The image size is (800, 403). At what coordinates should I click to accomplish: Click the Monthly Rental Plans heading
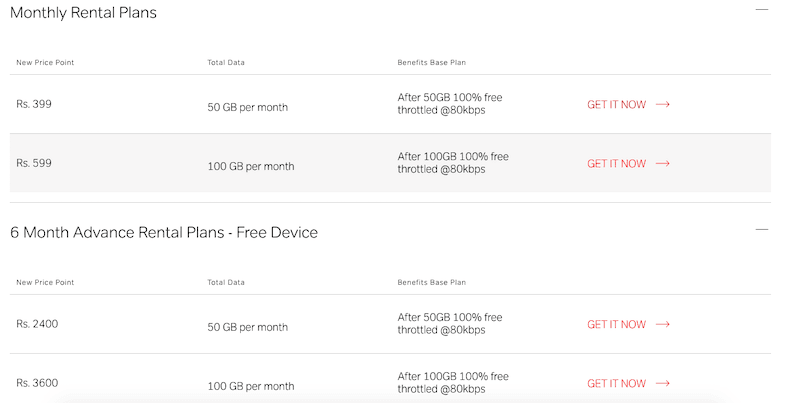tap(83, 13)
